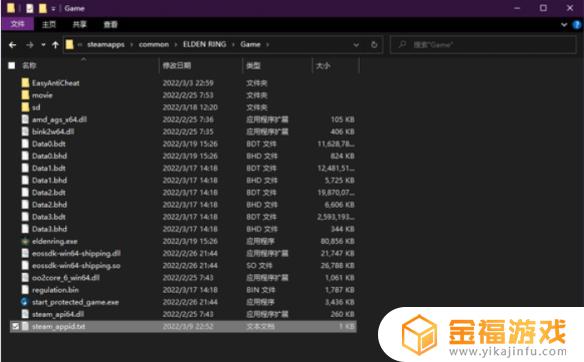Image resolution: width=584 pixels, height=362 pixels.
Task: Refresh the Game folder view
Action: click(x=374, y=45)
